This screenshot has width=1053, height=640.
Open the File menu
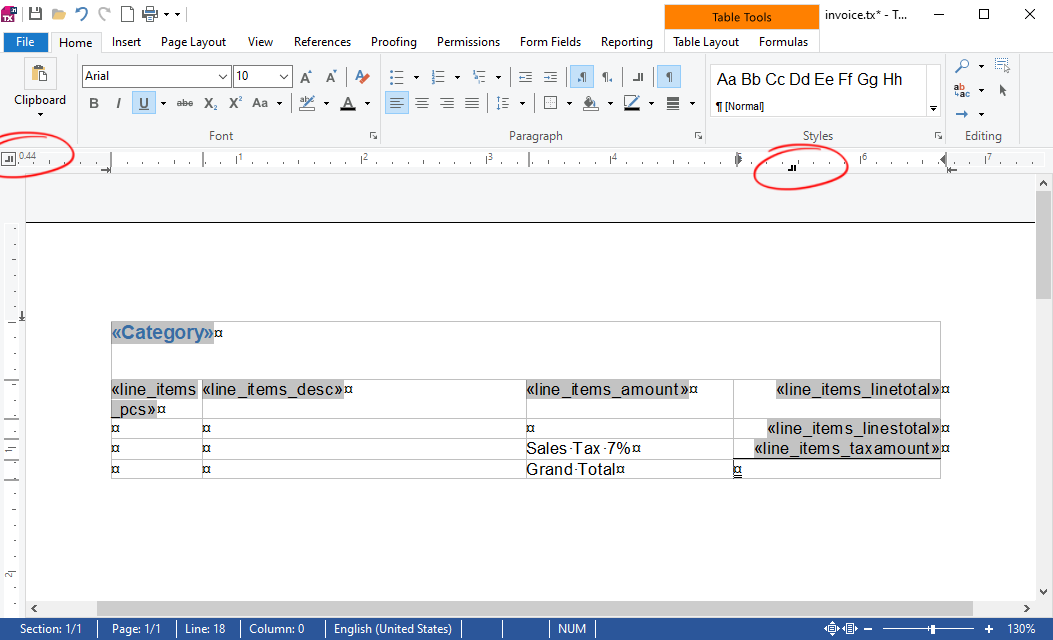[x=26, y=42]
